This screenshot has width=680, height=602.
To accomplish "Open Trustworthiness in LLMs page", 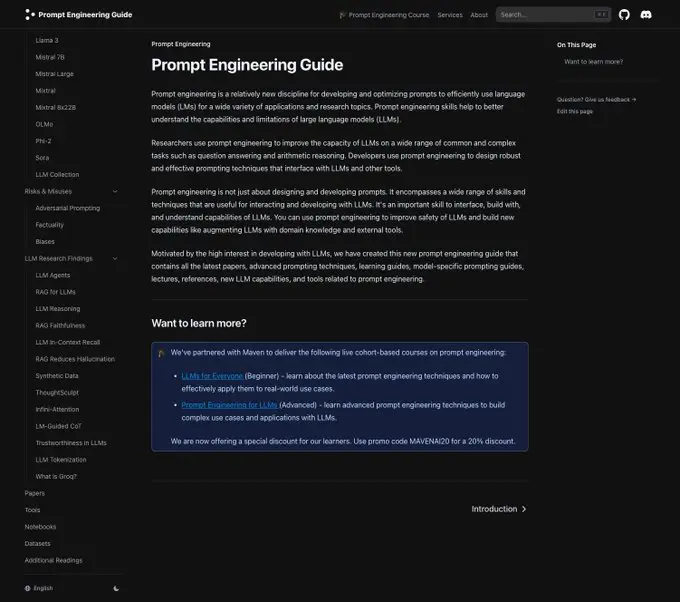I will tap(71, 443).
